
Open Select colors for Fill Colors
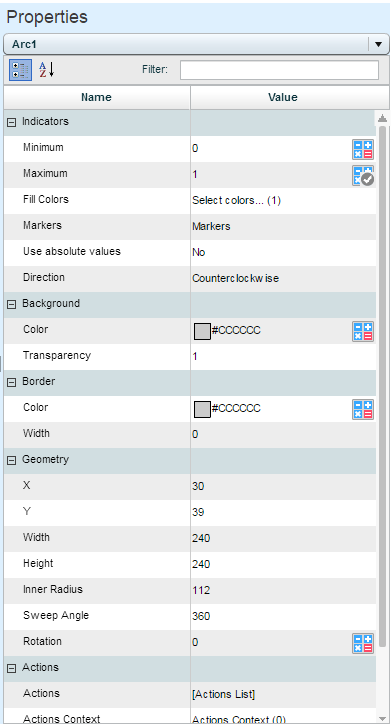236,200
